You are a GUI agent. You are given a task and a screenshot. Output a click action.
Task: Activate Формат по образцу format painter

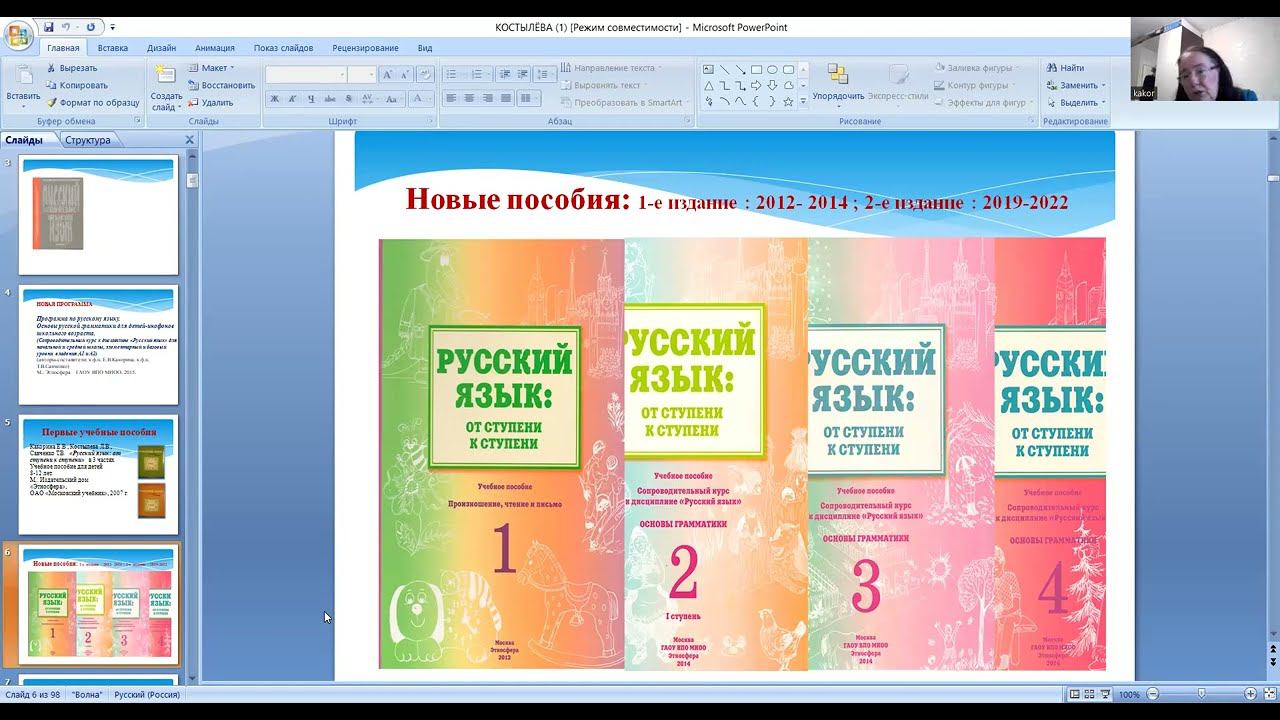point(93,102)
